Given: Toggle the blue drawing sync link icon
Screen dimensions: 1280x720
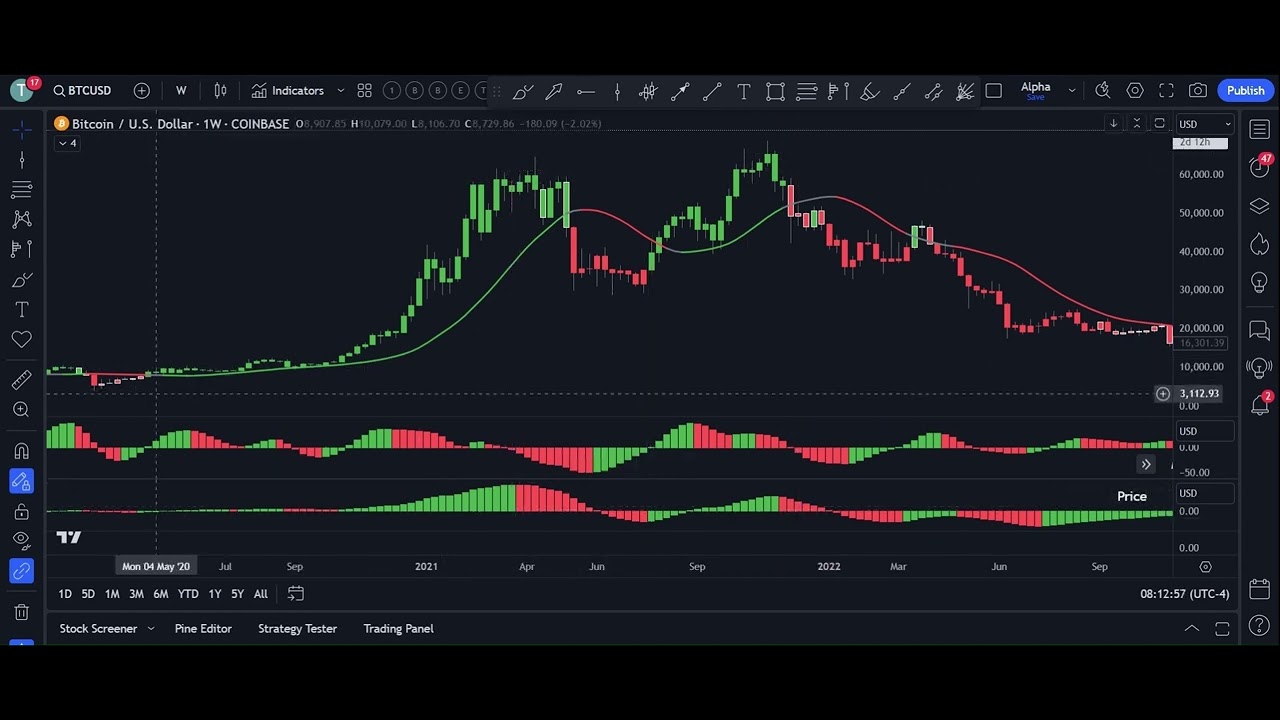Looking at the screenshot, I should pos(22,571).
